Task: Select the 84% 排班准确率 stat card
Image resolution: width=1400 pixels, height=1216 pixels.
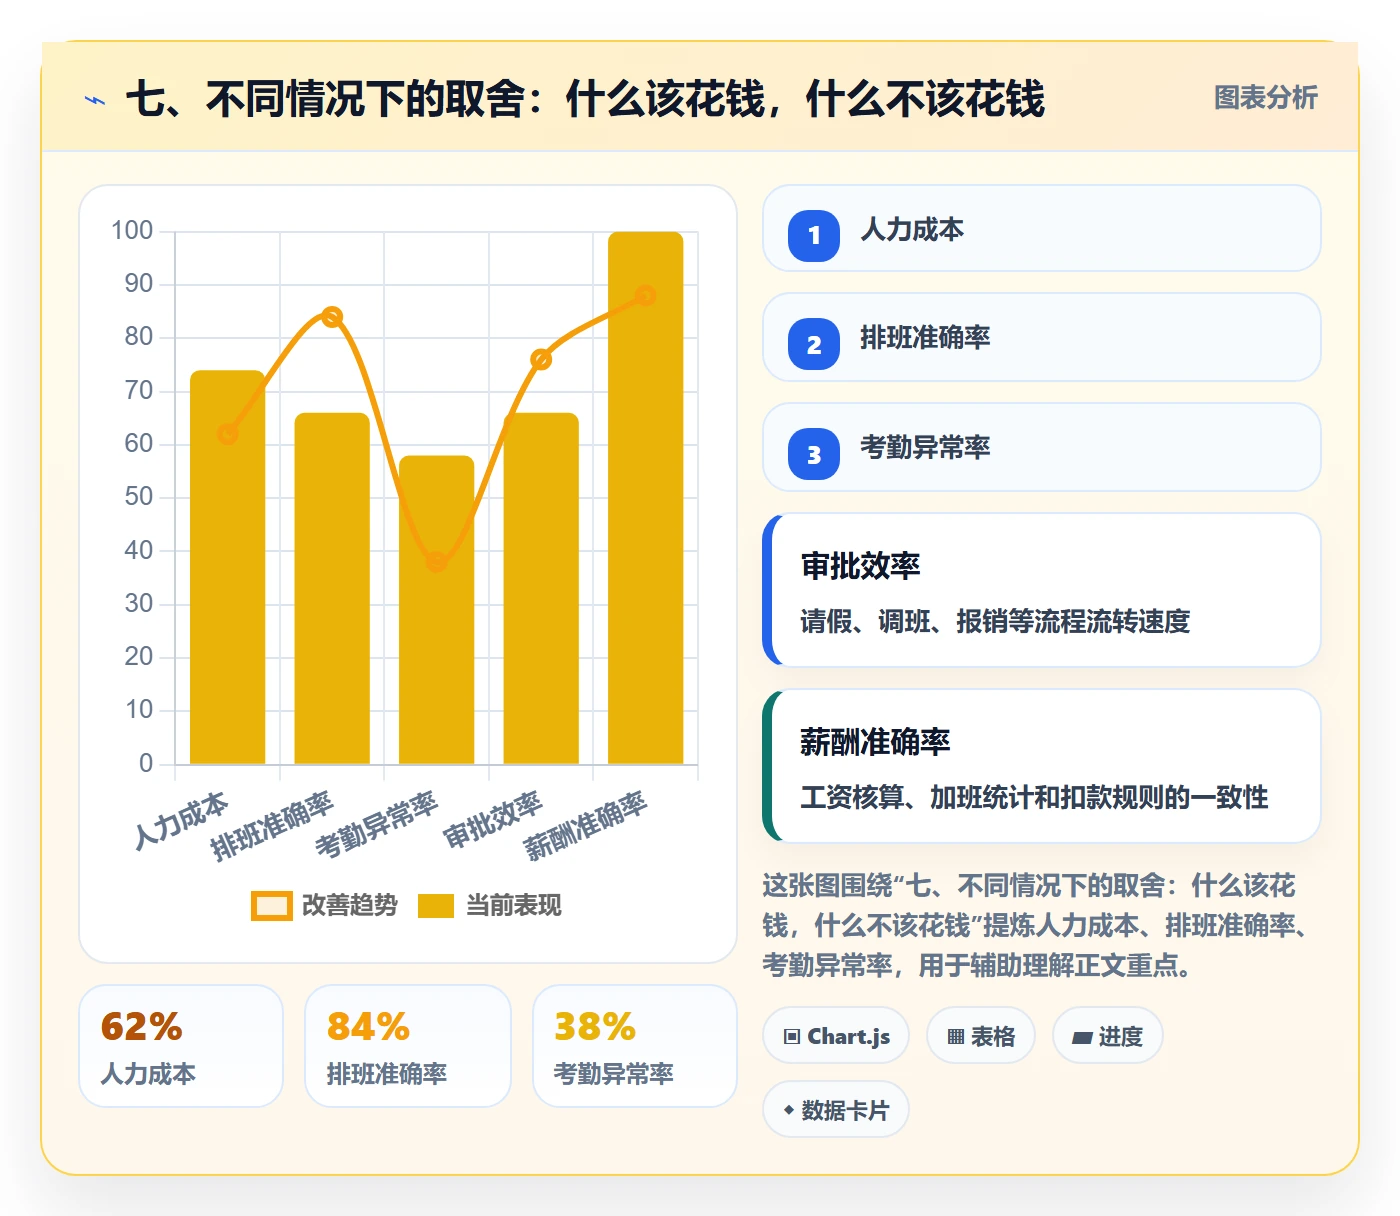Action: (x=408, y=1046)
